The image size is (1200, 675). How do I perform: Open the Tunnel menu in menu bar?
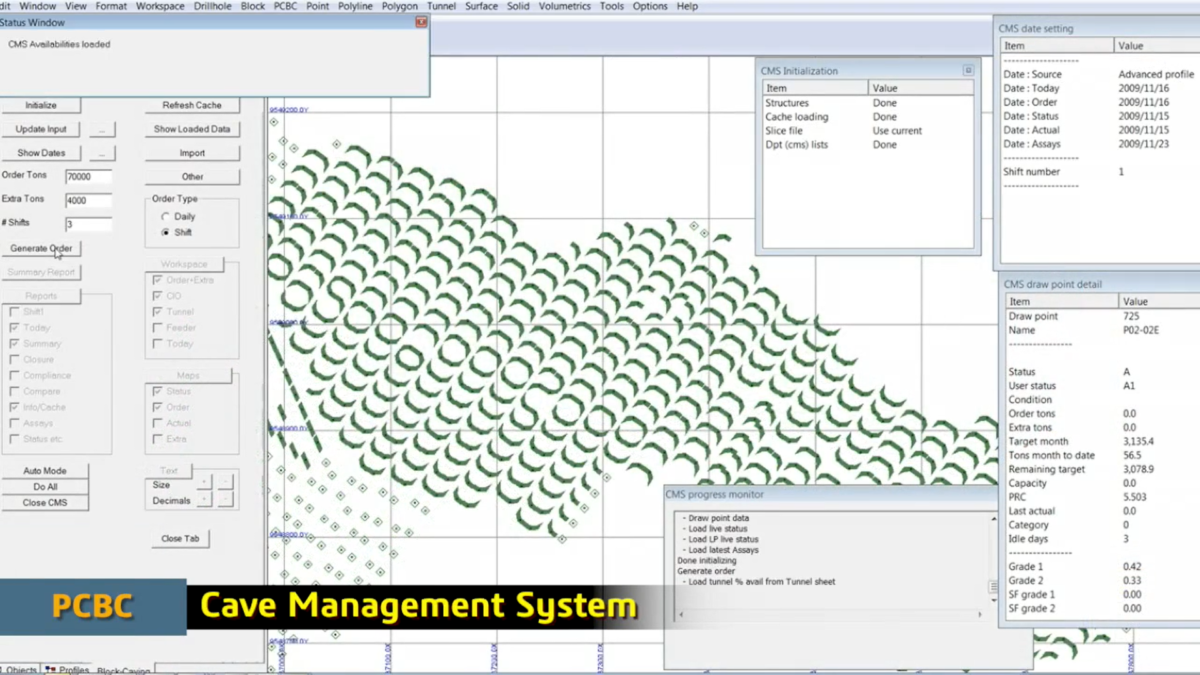tap(441, 6)
